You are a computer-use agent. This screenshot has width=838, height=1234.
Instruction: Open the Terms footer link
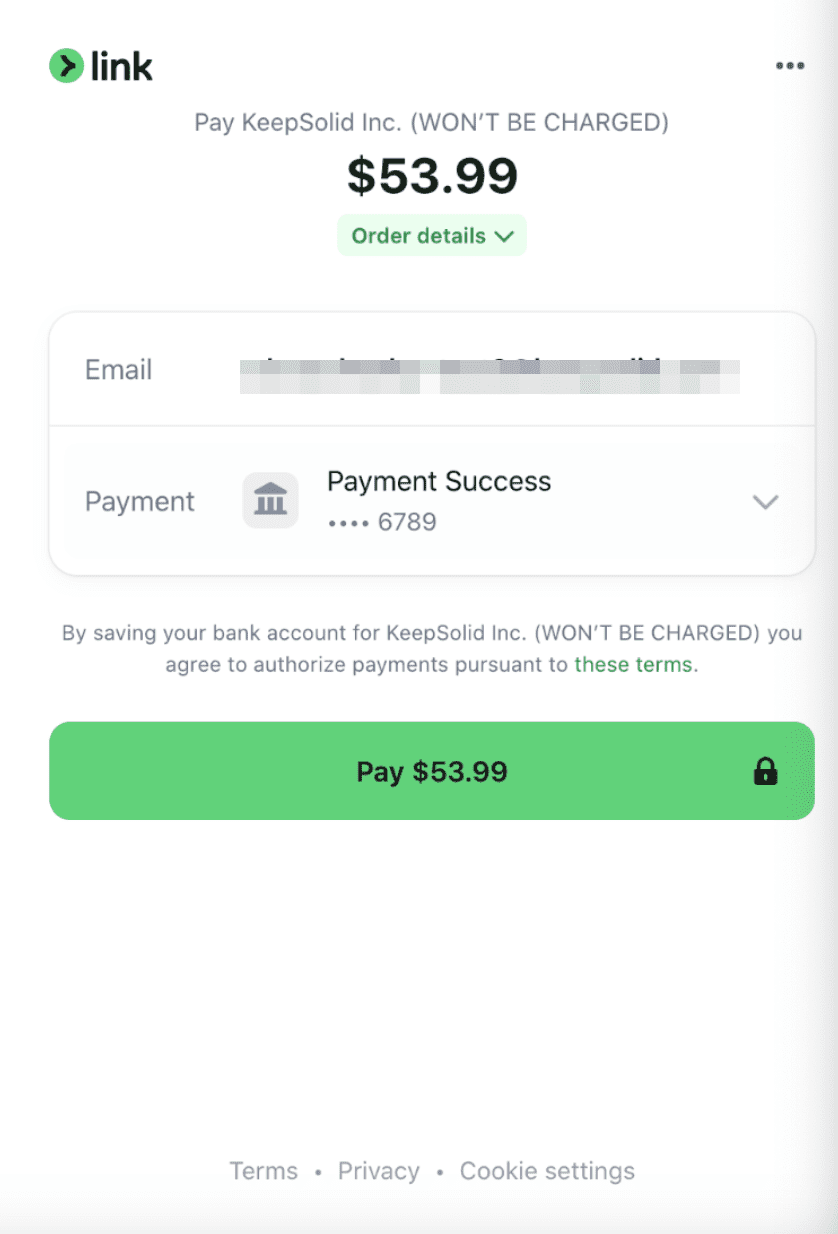263,1171
